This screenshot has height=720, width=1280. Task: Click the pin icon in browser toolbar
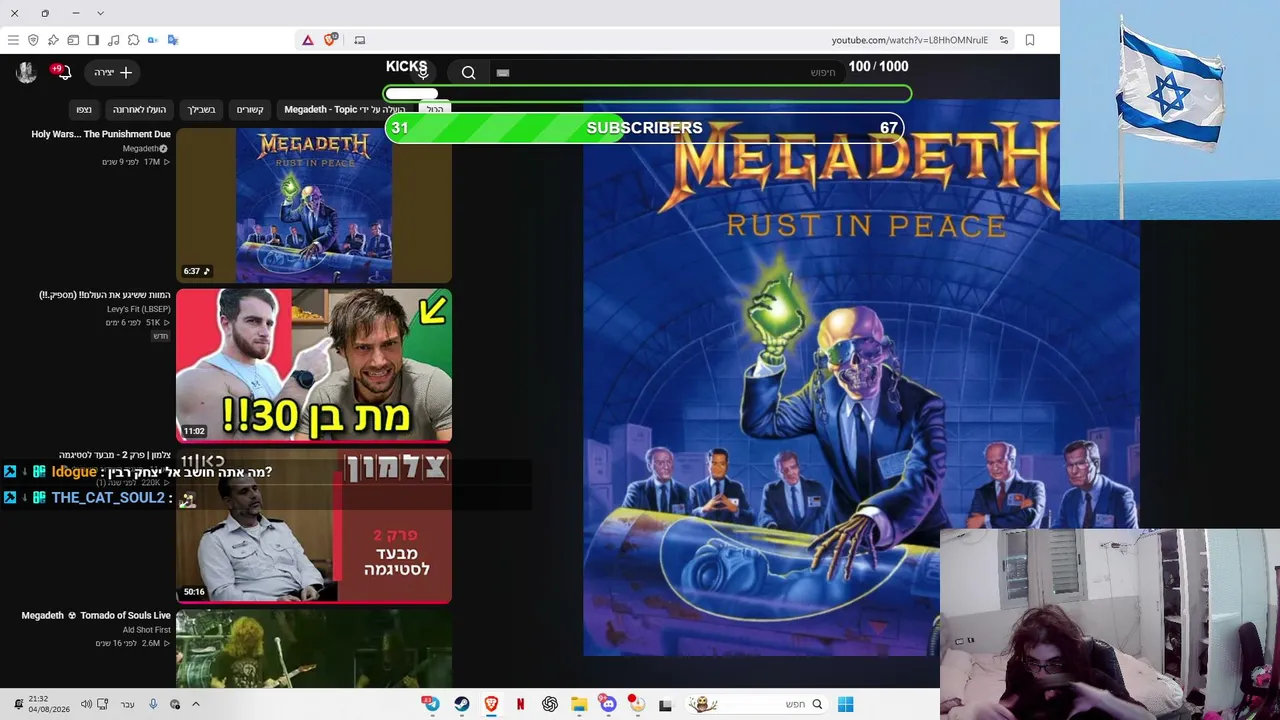(x=53, y=40)
